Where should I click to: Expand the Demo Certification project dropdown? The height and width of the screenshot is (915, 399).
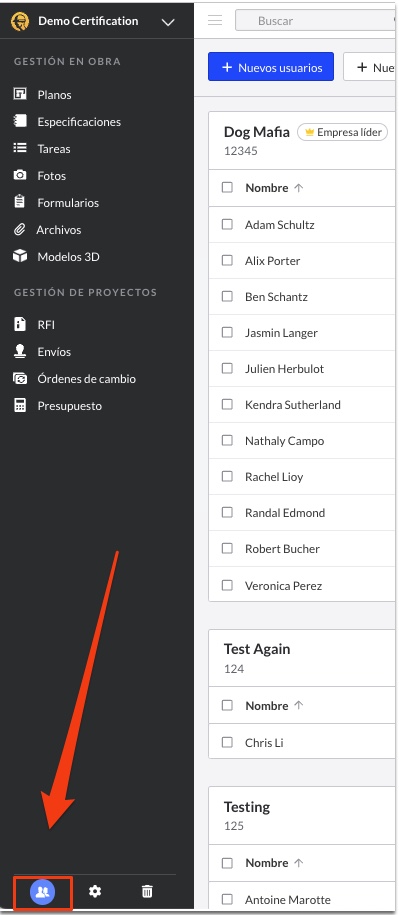coord(168,22)
